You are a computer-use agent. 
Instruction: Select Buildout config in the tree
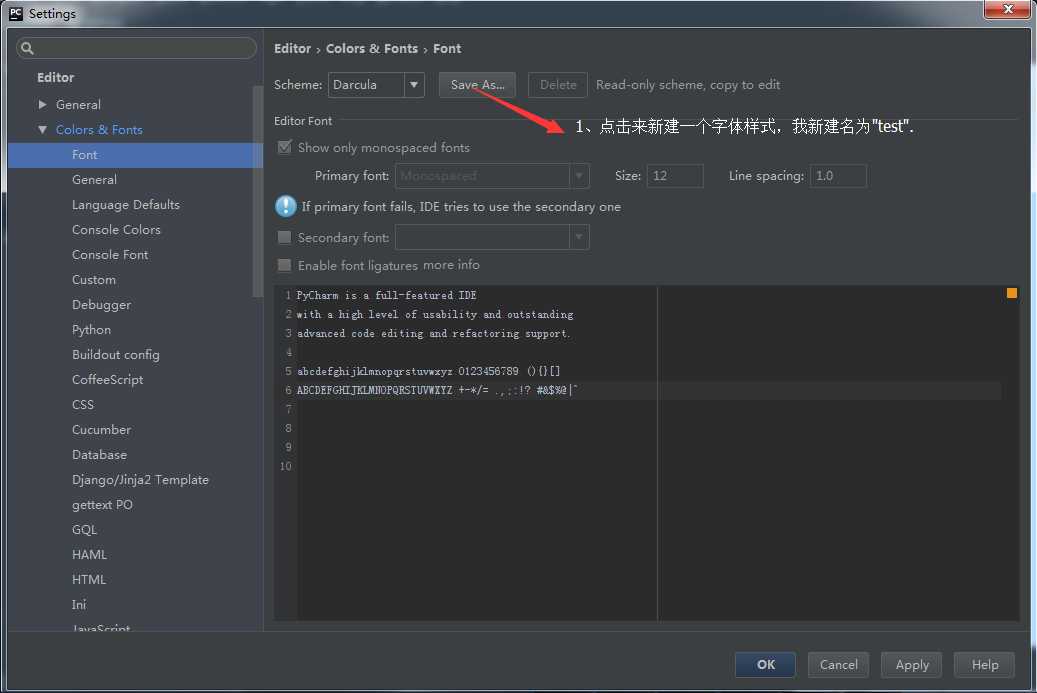click(116, 354)
